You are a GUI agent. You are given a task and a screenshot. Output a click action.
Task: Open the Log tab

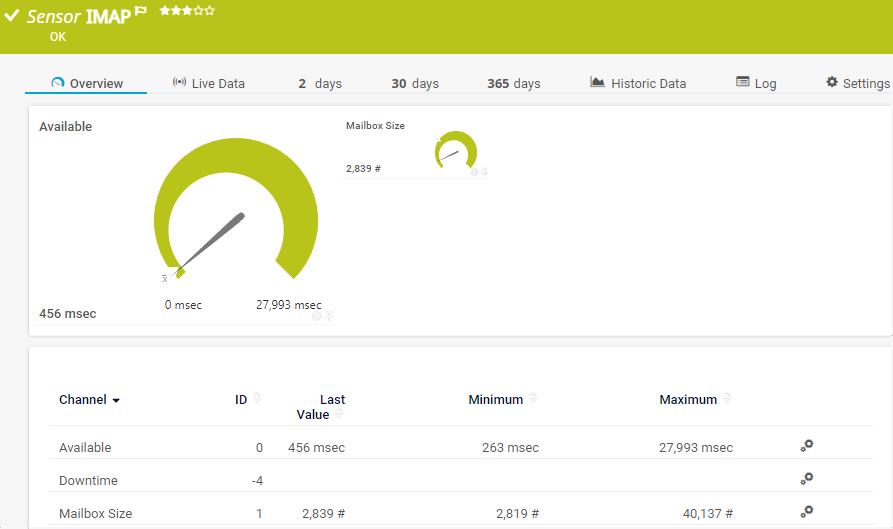(756, 83)
